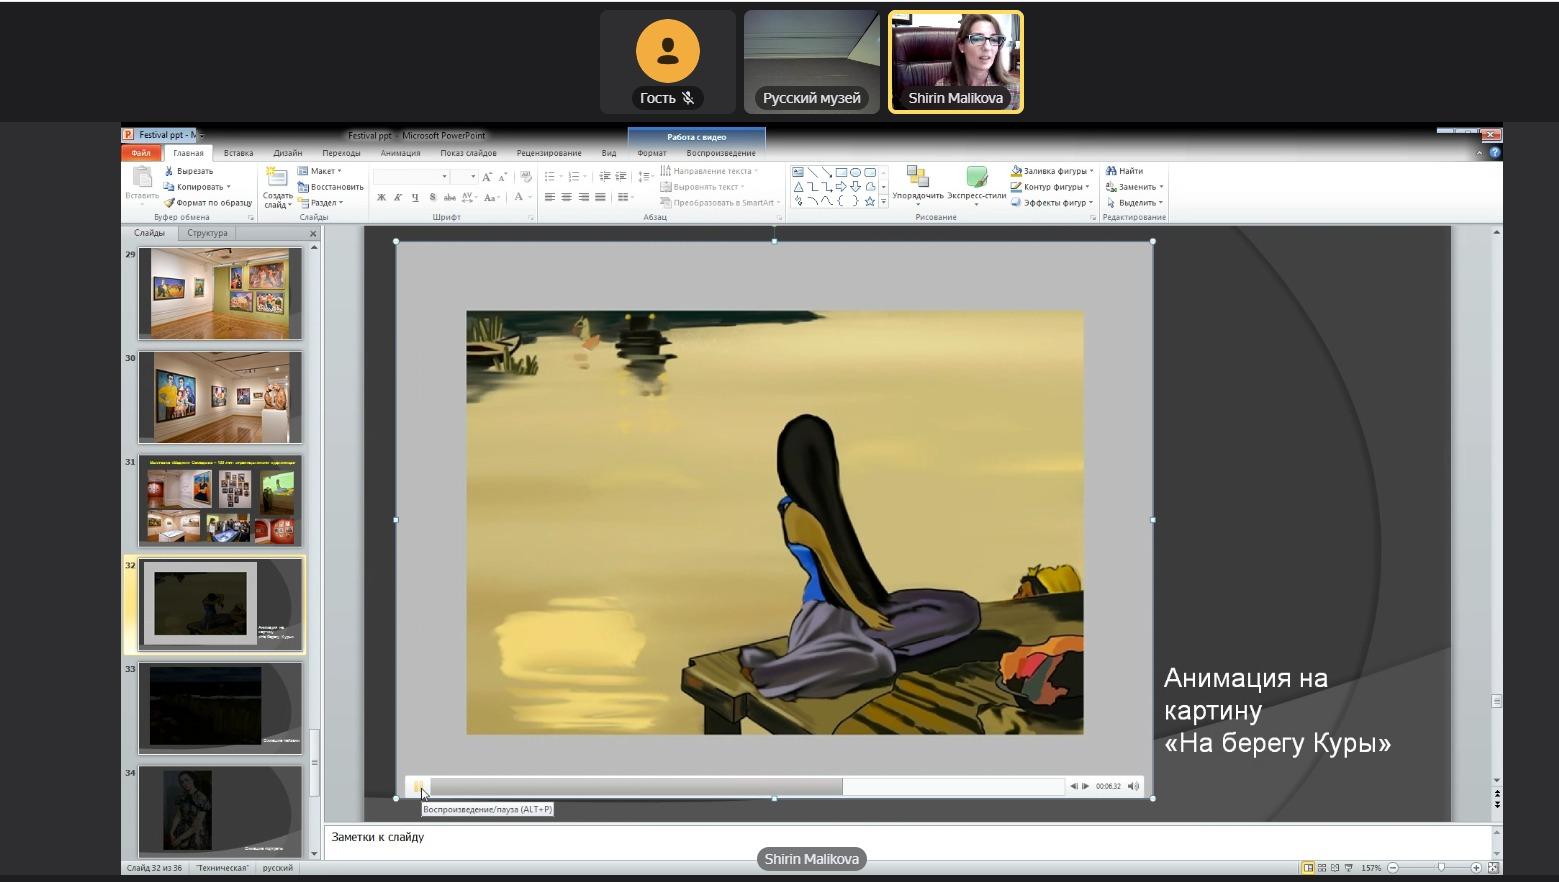Toggle text shadow (S) formatting
The height and width of the screenshot is (882, 1559).
pos(432,197)
